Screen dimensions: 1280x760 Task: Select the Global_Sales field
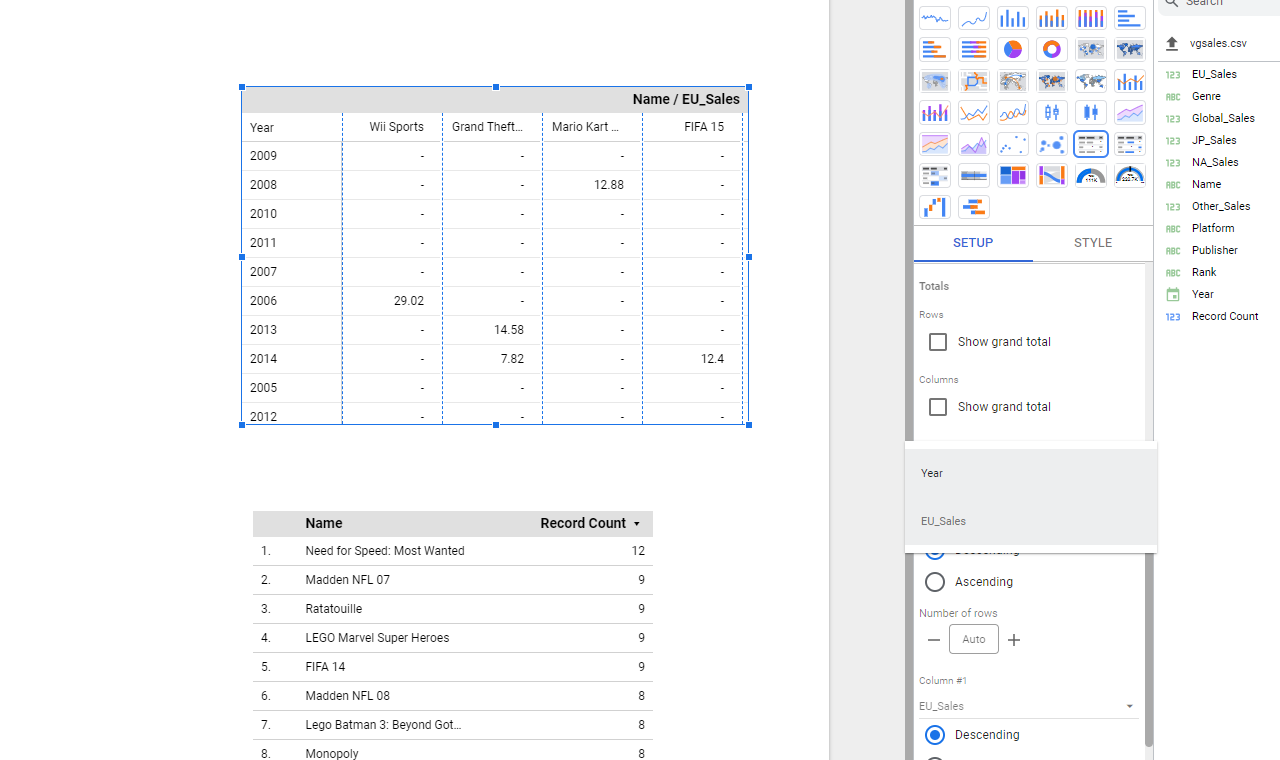1222,118
